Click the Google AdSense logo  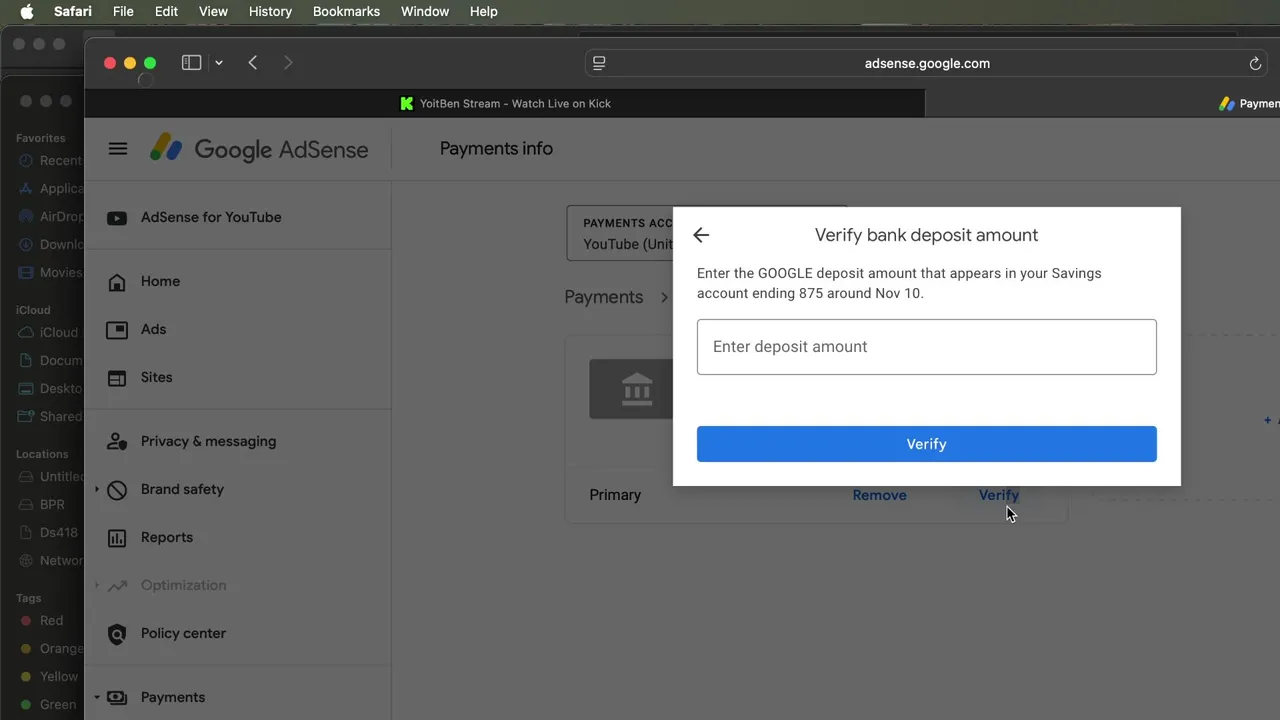click(x=259, y=149)
